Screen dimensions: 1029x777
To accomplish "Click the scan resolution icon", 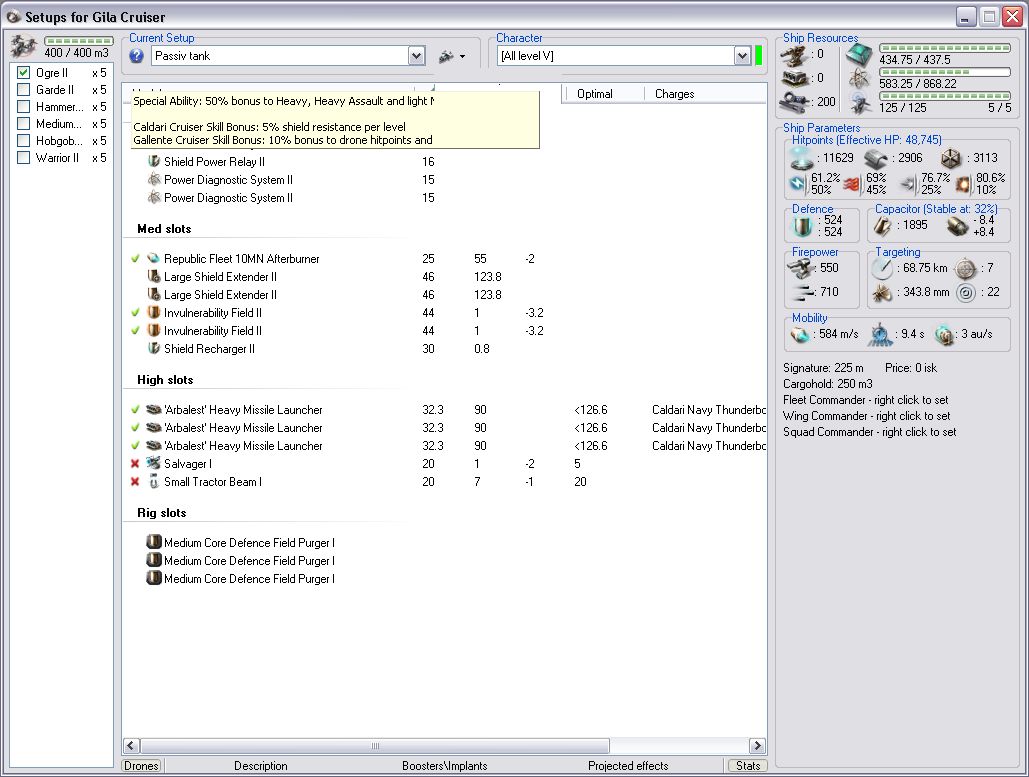I will [883, 292].
